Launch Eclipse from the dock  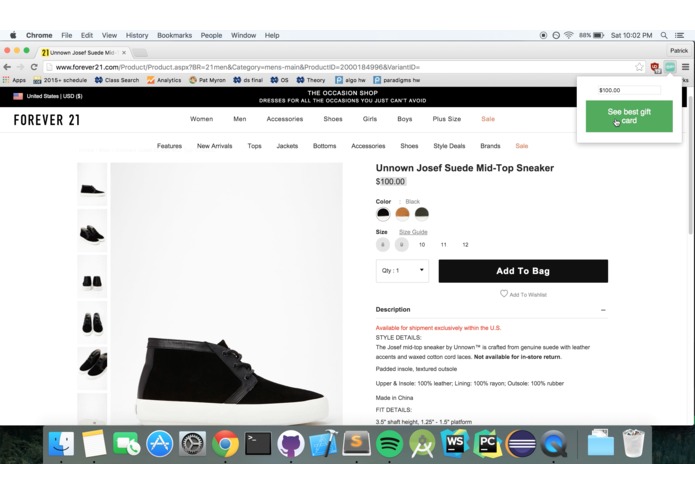click(521, 443)
